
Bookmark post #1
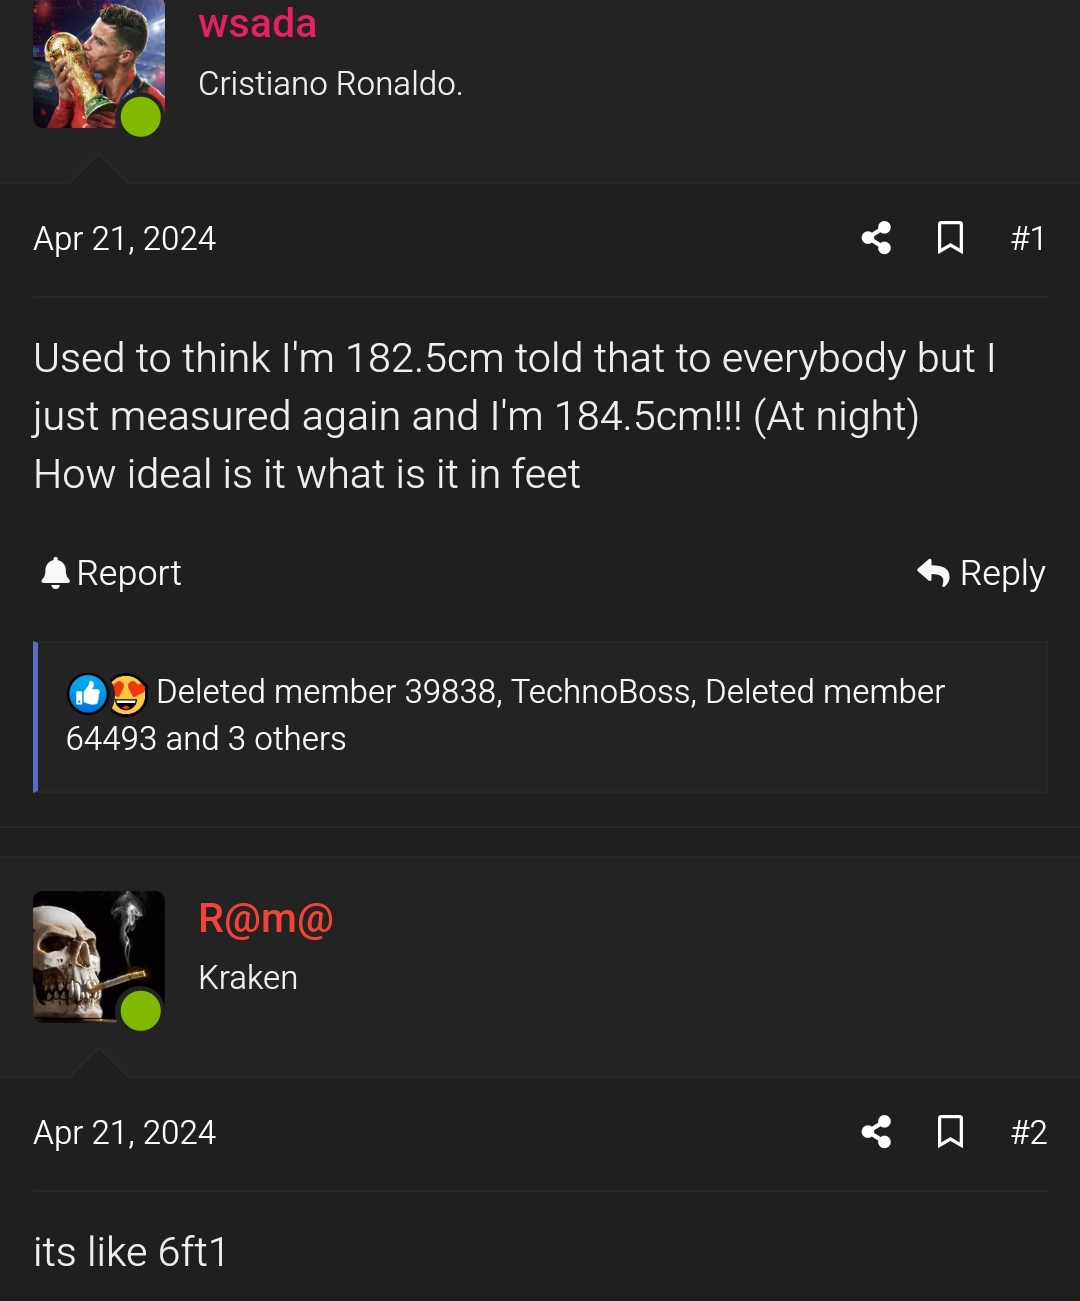pos(951,238)
